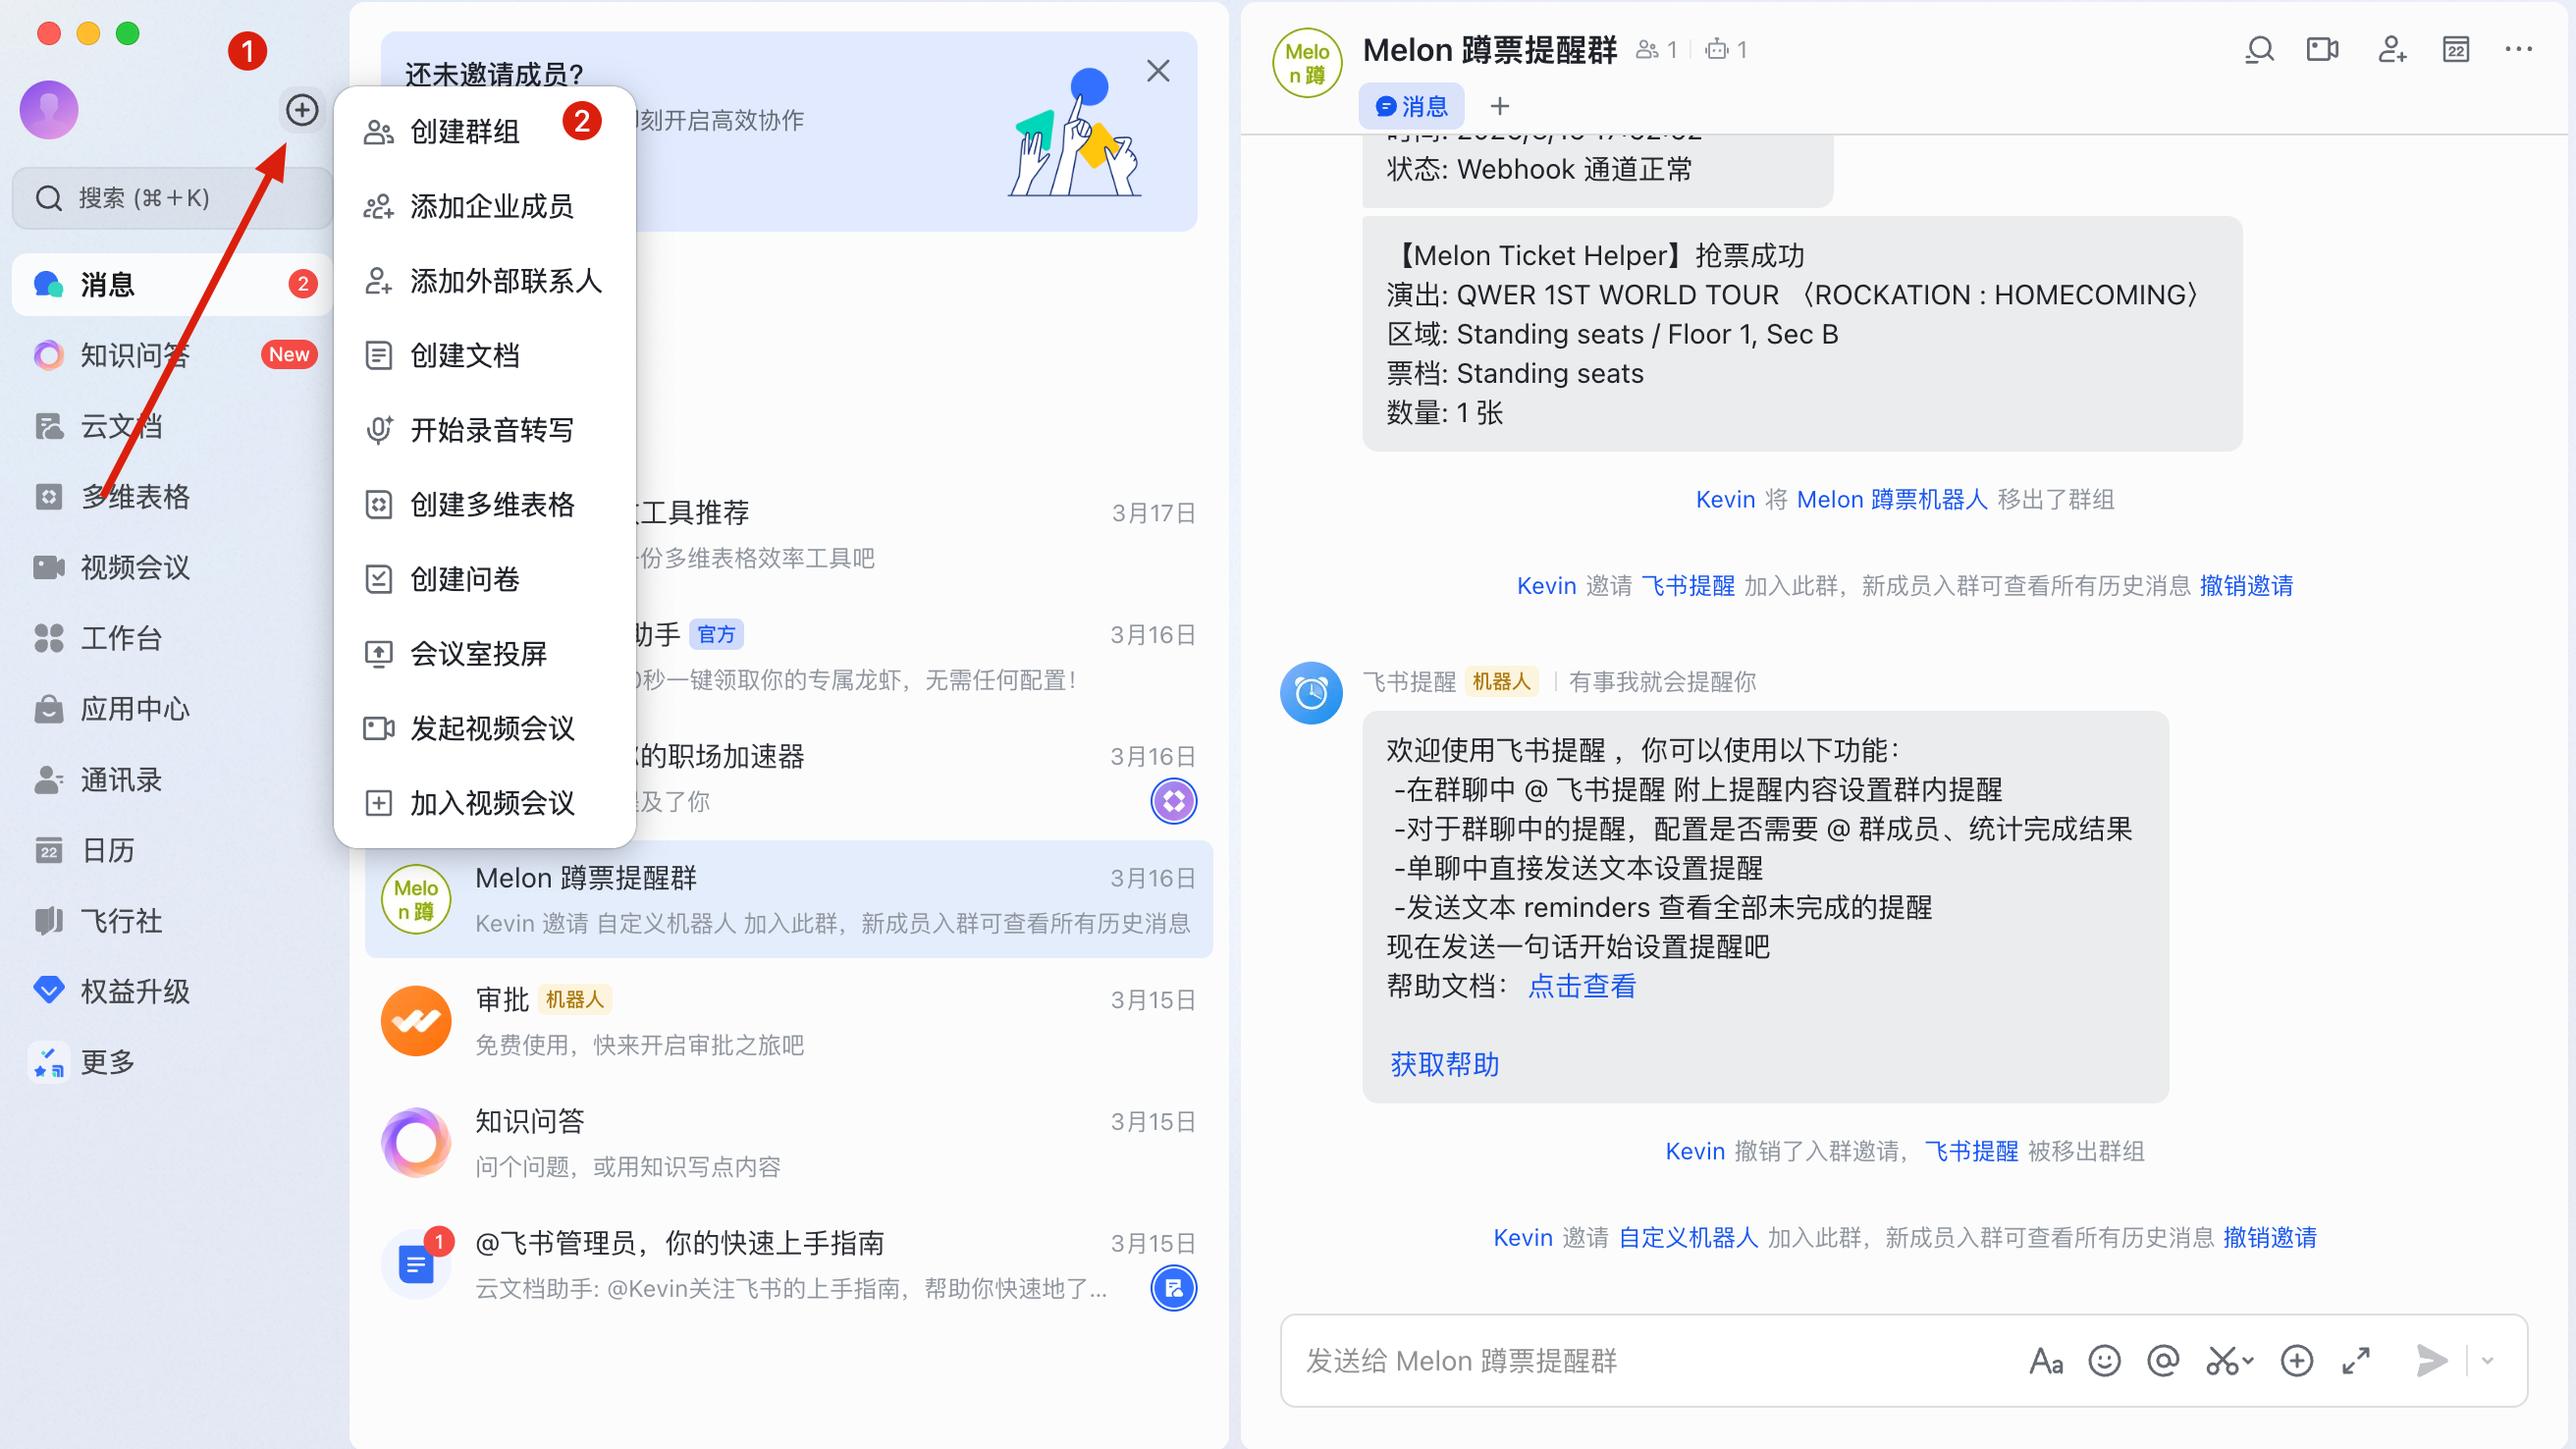The width and height of the screenshot is (2576, 1449).
Task: Open 日历 calendar in the sidebar
Action: click(x=172, y=850)
